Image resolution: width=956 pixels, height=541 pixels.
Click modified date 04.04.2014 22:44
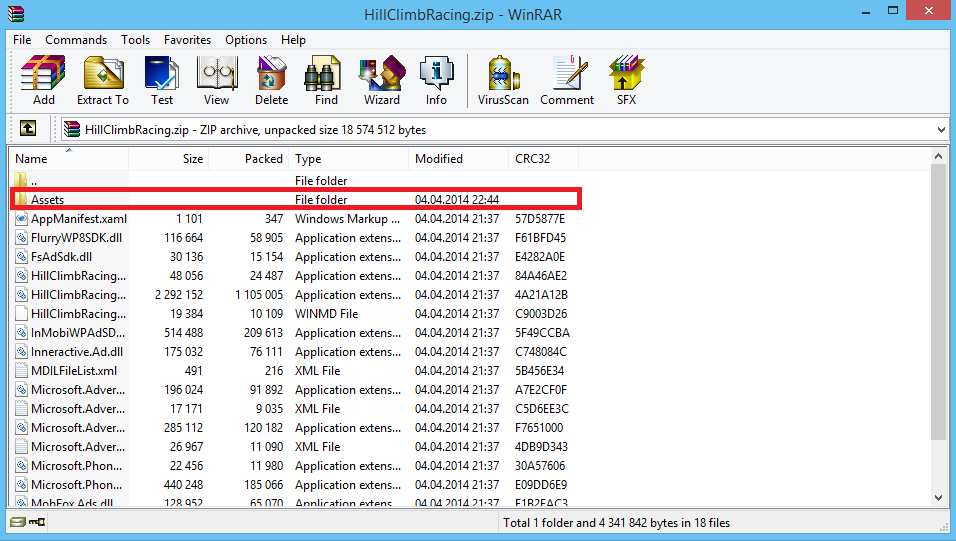coord(457,199)
